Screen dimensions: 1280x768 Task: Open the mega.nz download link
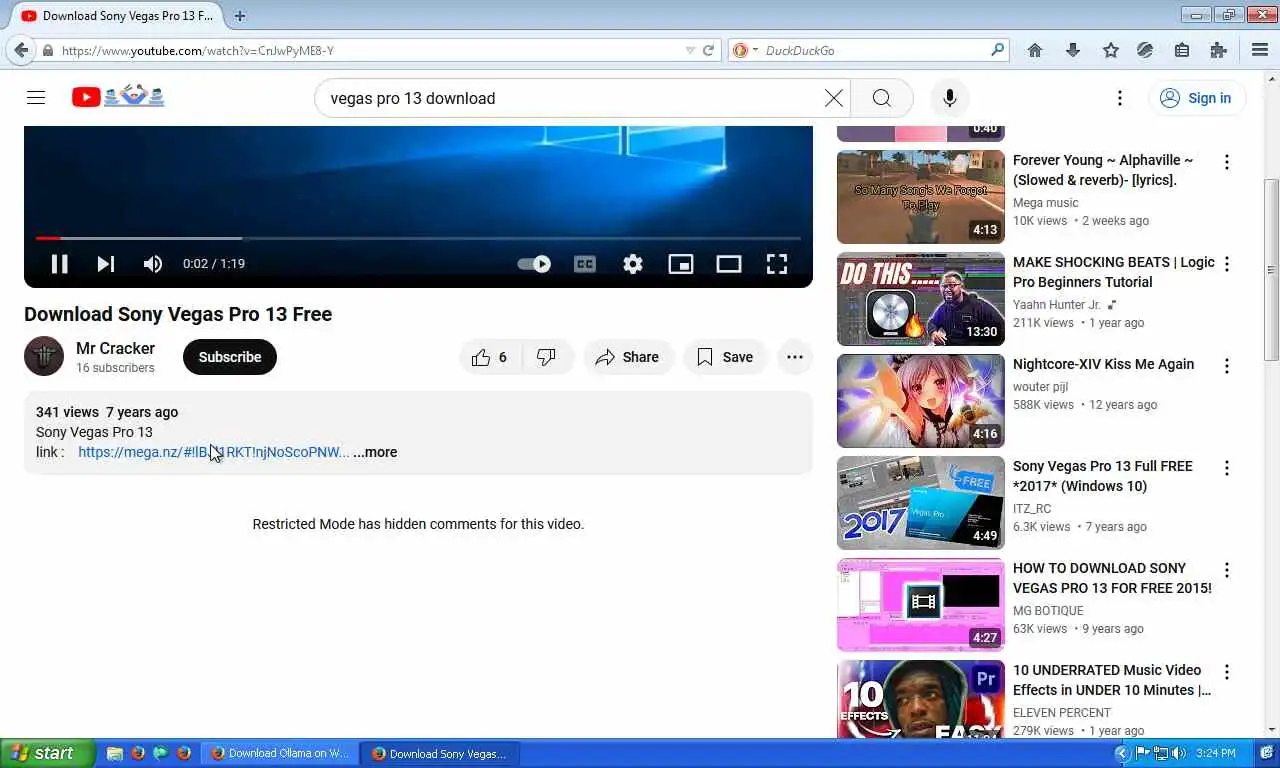point(214,452)
